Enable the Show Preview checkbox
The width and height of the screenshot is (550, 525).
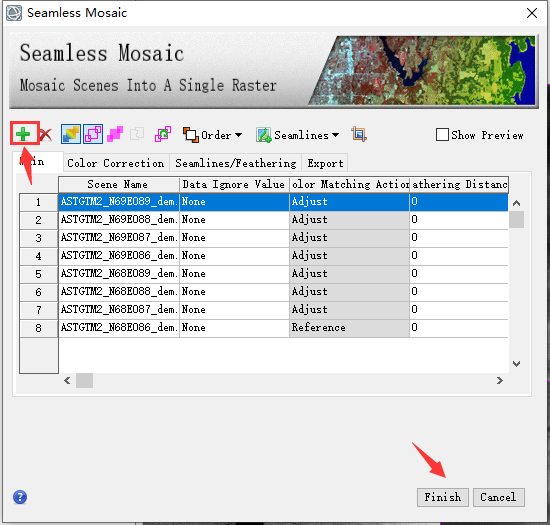click(x=442, y=135)
